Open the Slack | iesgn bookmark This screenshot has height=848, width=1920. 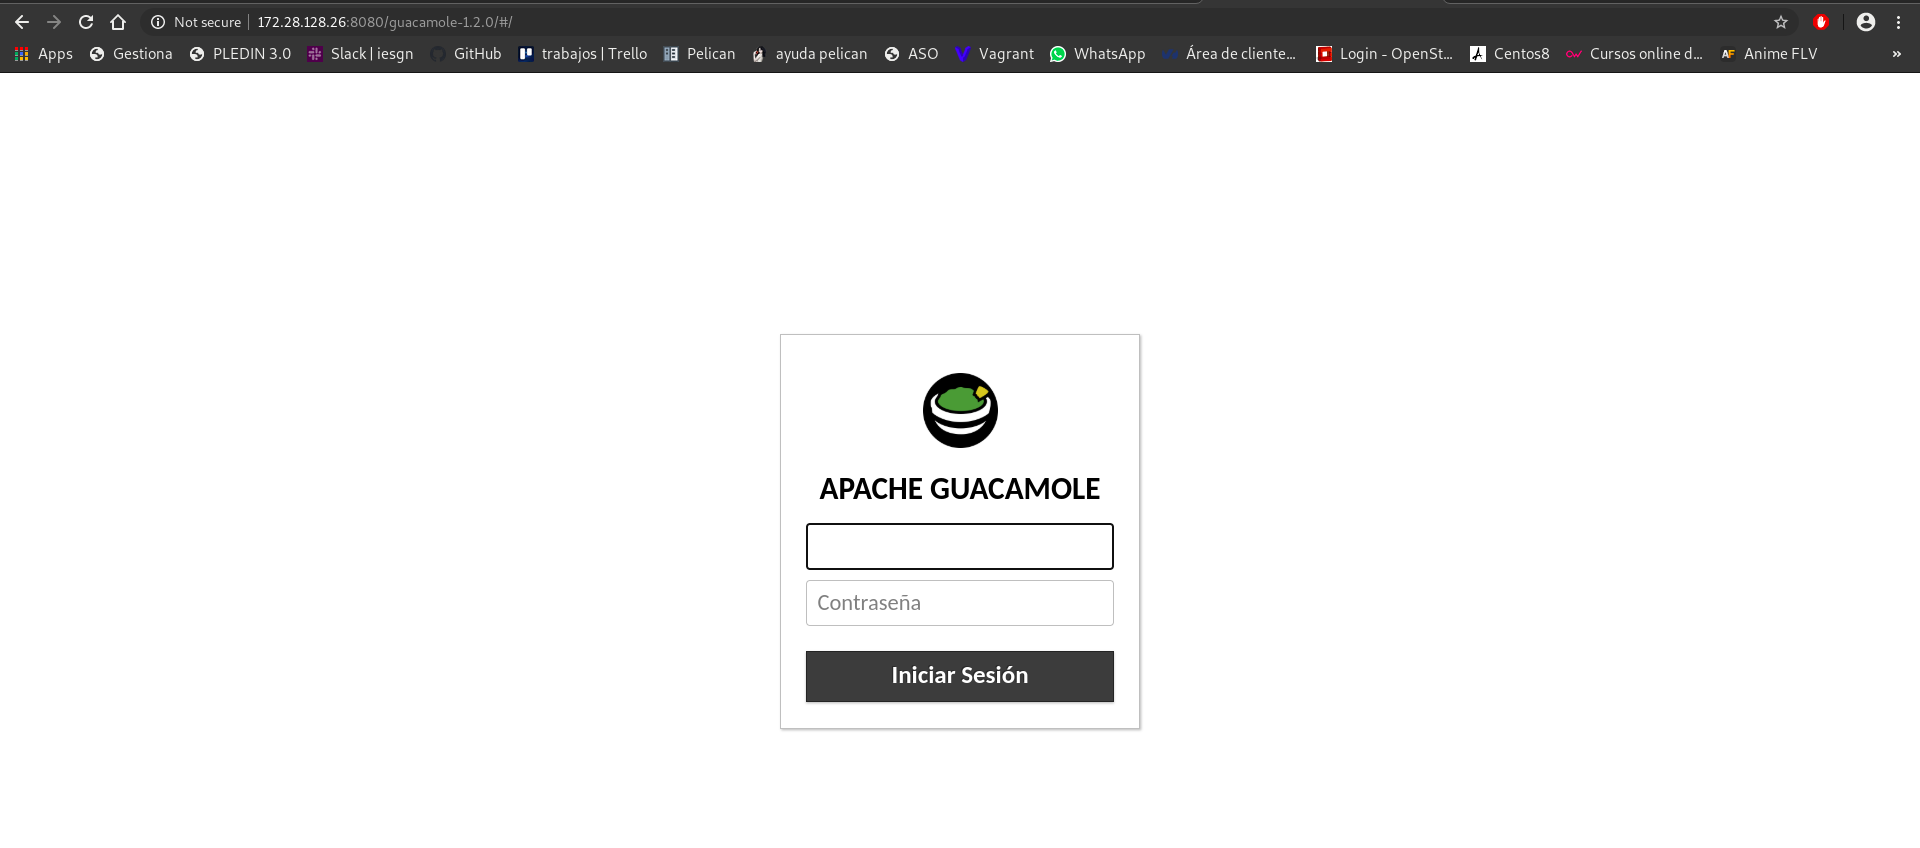(x=360, y=54)
